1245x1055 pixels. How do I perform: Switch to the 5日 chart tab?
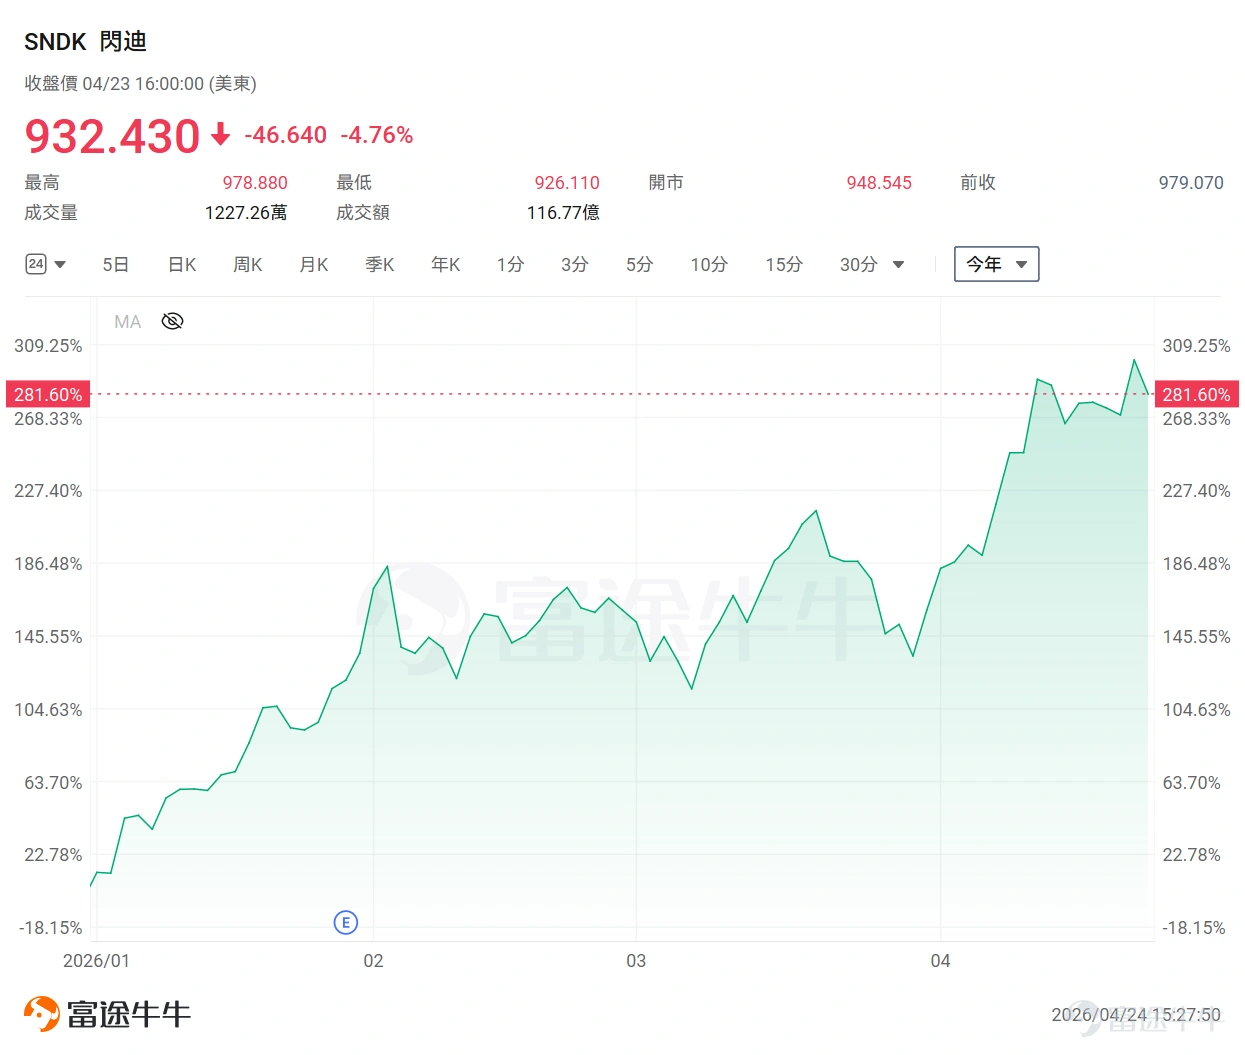coord(116,264)
